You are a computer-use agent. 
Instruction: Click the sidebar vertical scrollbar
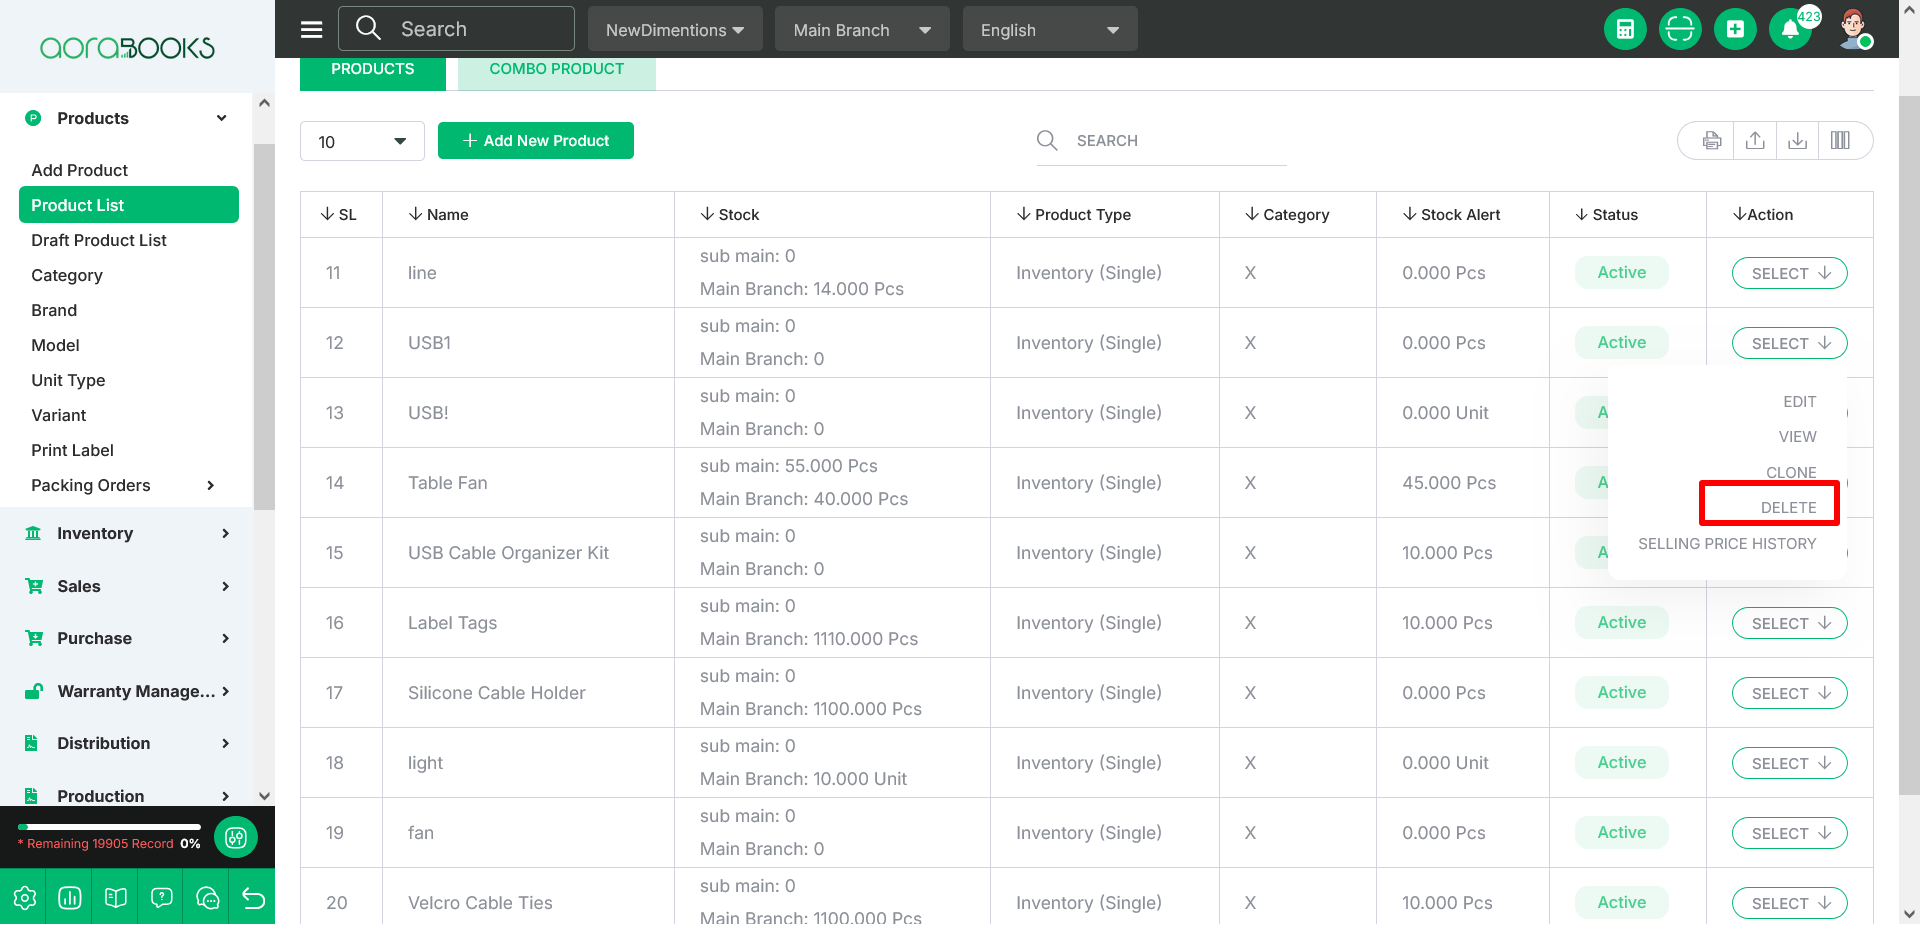click(264, 325)
